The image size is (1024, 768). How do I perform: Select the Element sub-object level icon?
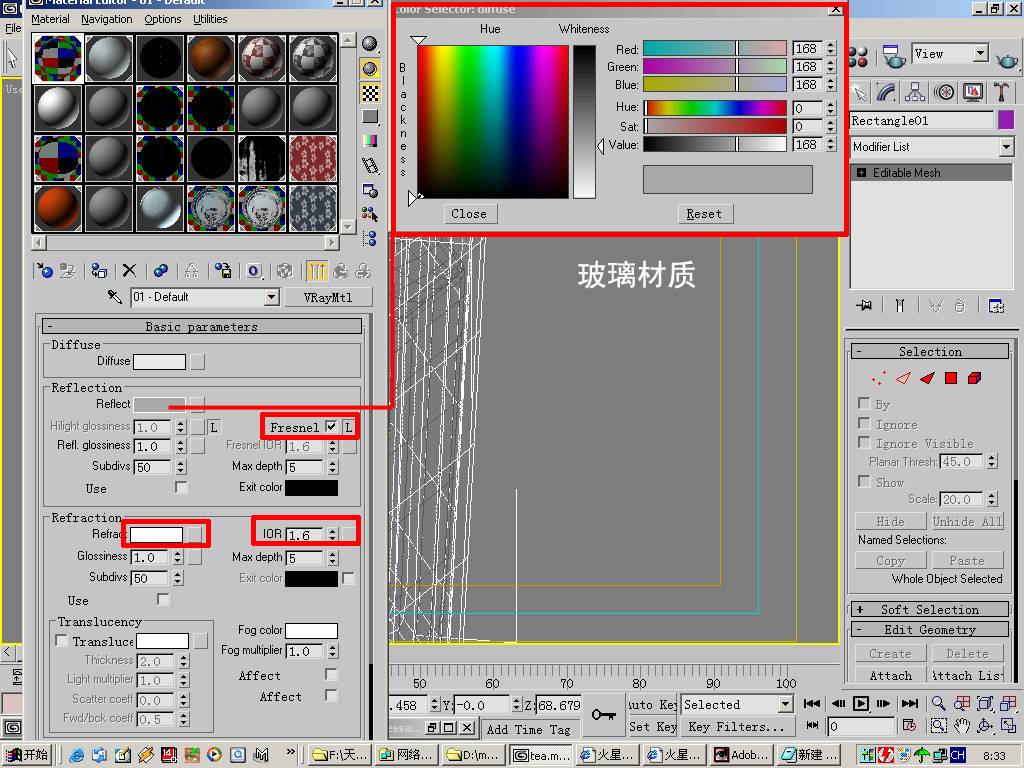(x=974, y=378)
